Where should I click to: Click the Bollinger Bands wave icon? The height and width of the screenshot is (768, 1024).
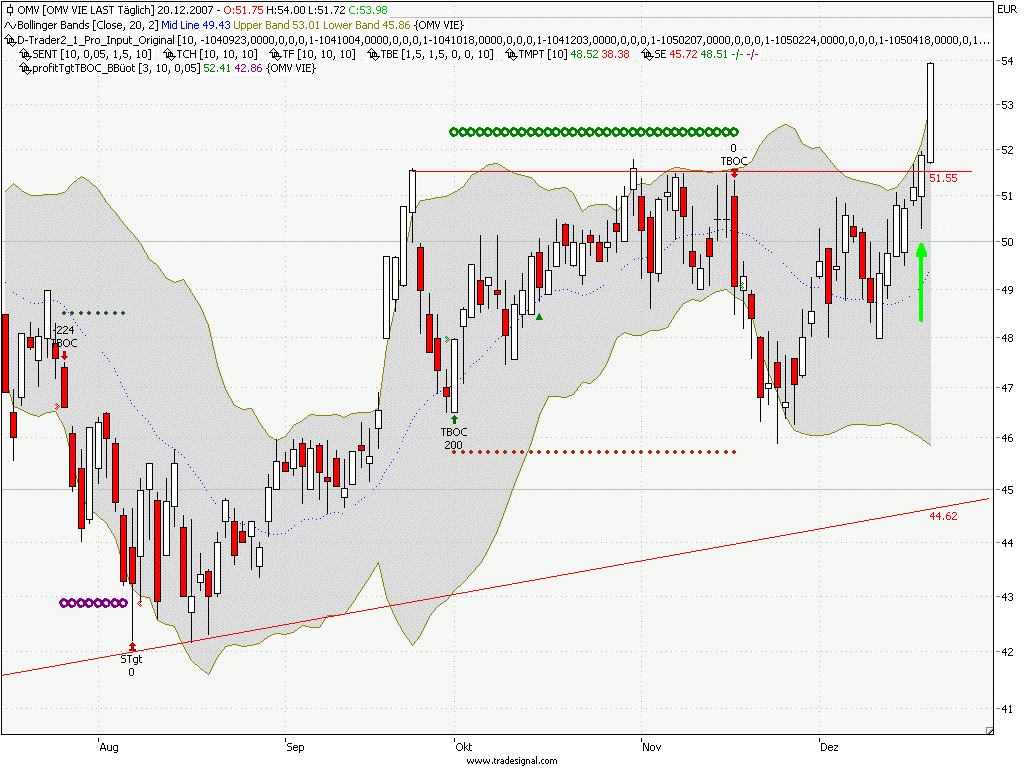pos(10,25)
